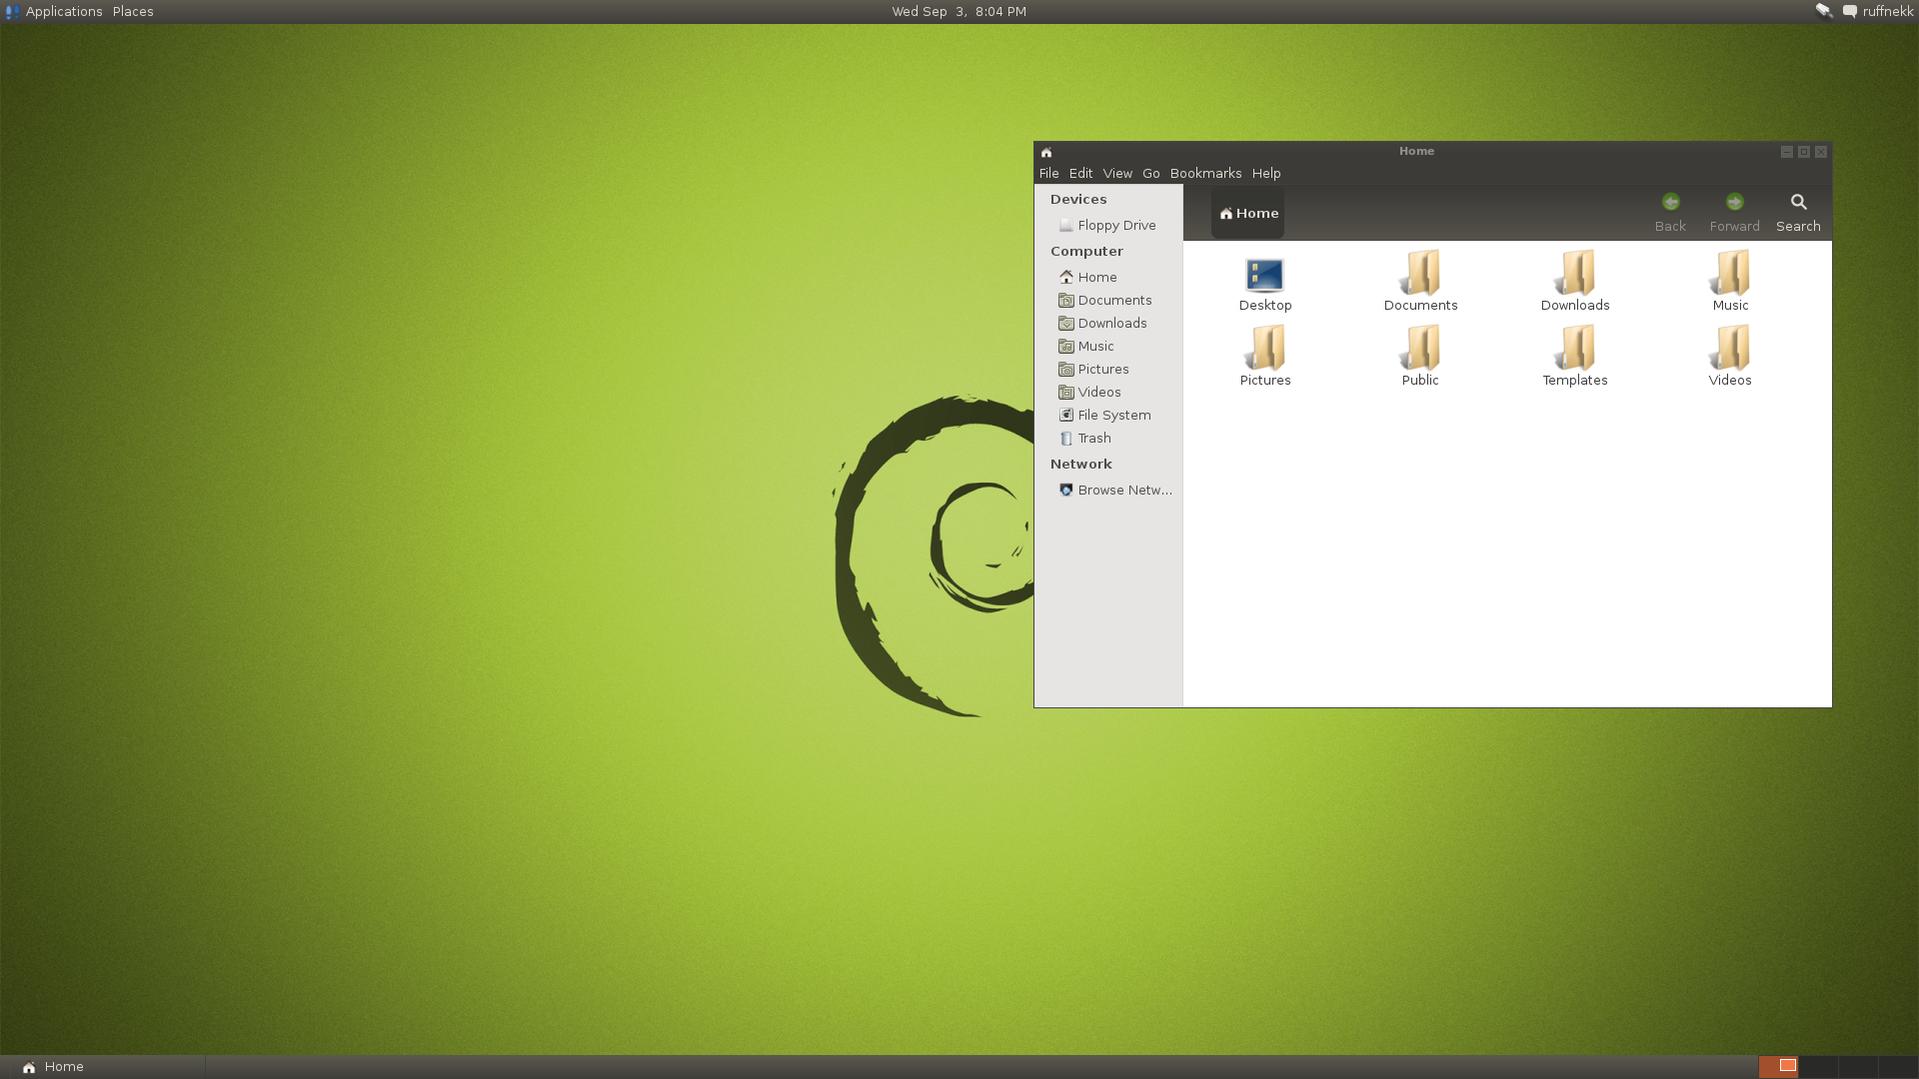1919x1079 pixels.
Task: Click the home icon in window title bar
Action: 1046,152
